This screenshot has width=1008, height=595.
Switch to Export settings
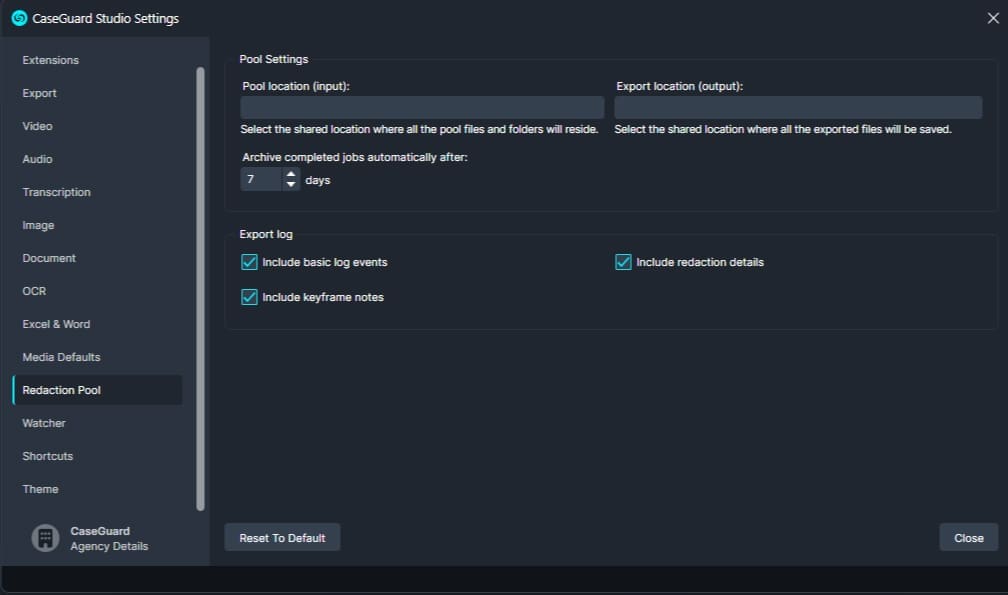click(x=40, y=93)
